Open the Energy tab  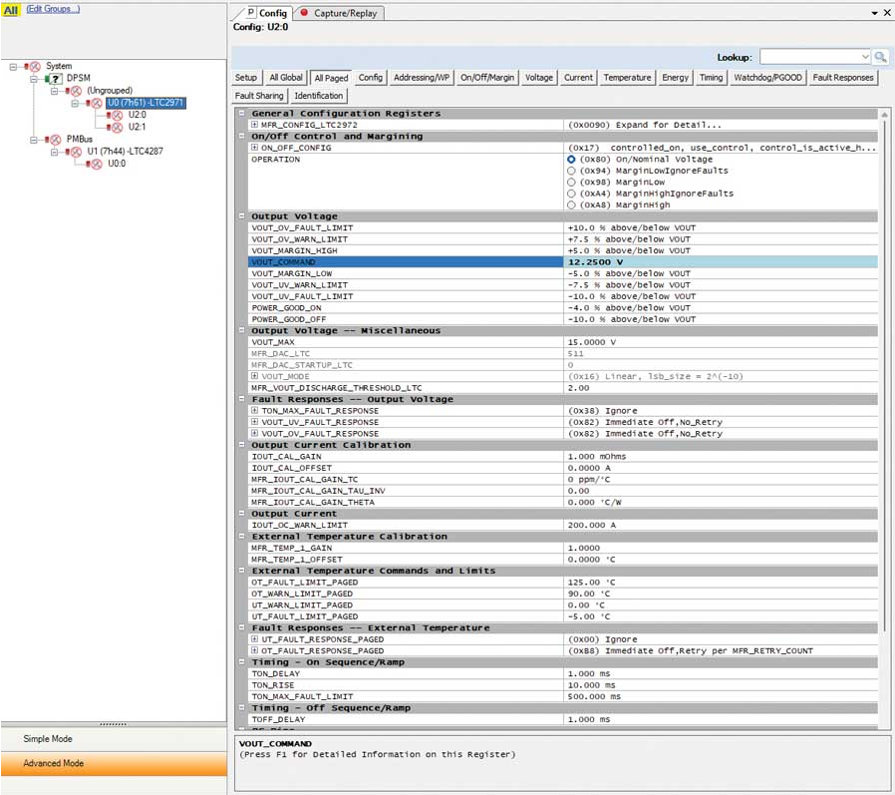pyautogui.click(x=675, y=78)
